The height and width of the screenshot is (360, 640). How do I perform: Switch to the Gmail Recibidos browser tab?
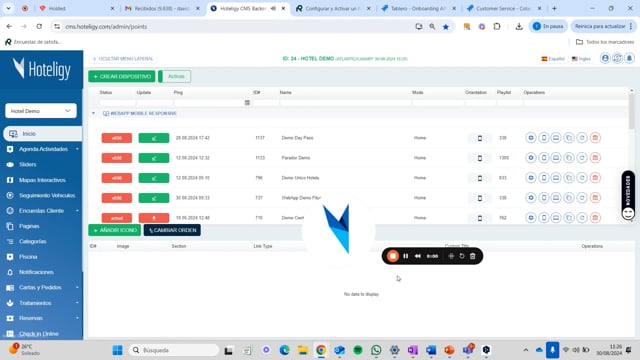click(162, 8)
